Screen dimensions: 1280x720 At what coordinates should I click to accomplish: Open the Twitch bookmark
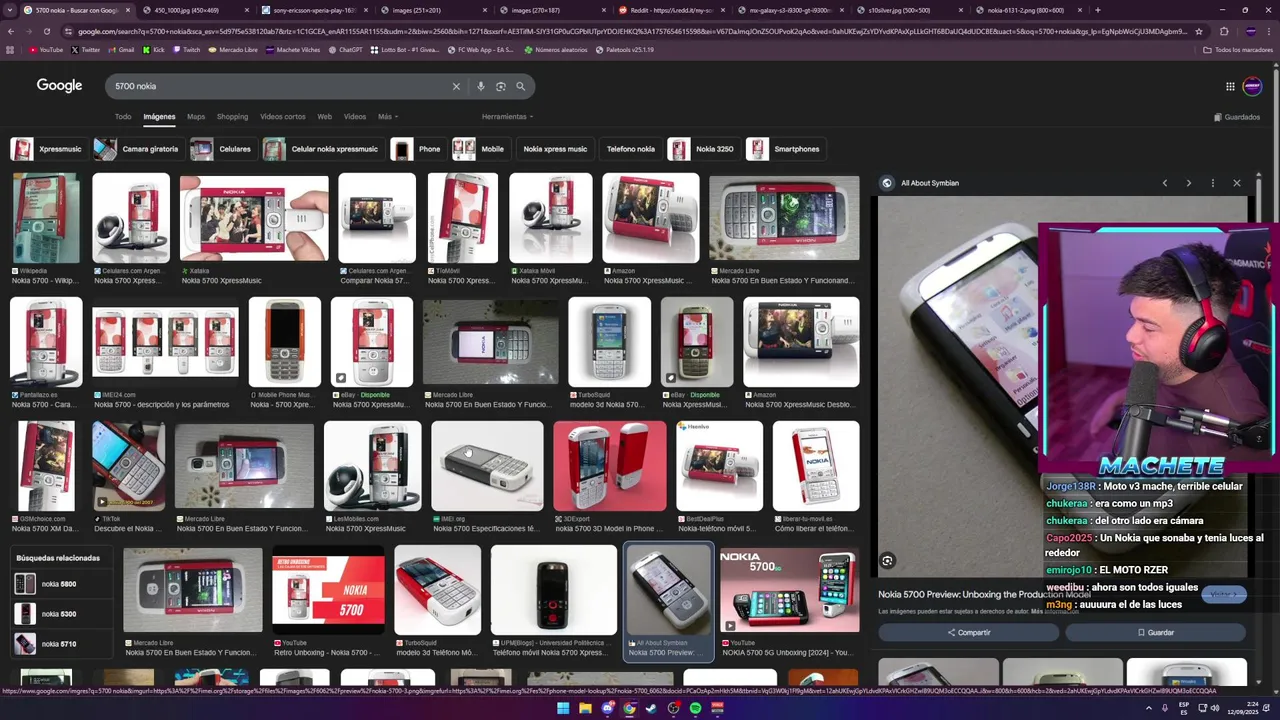(186, 49)
